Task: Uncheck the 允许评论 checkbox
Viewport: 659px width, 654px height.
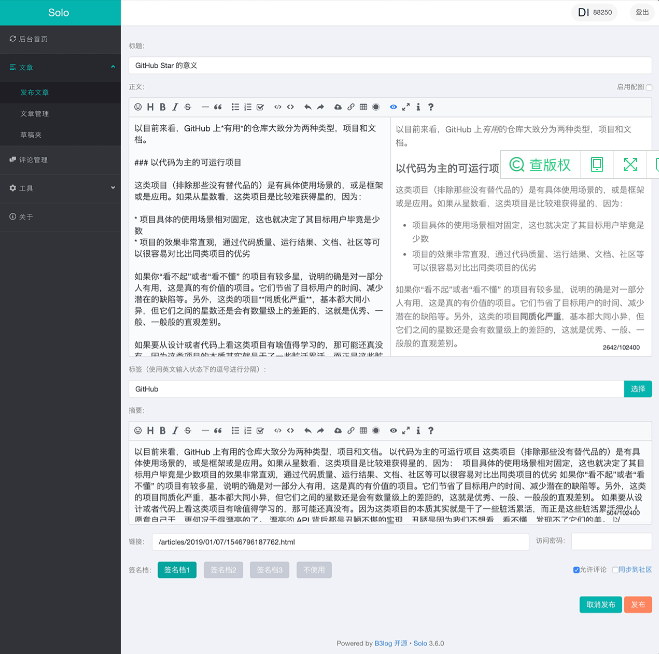Action: click(x=576, y=570)
